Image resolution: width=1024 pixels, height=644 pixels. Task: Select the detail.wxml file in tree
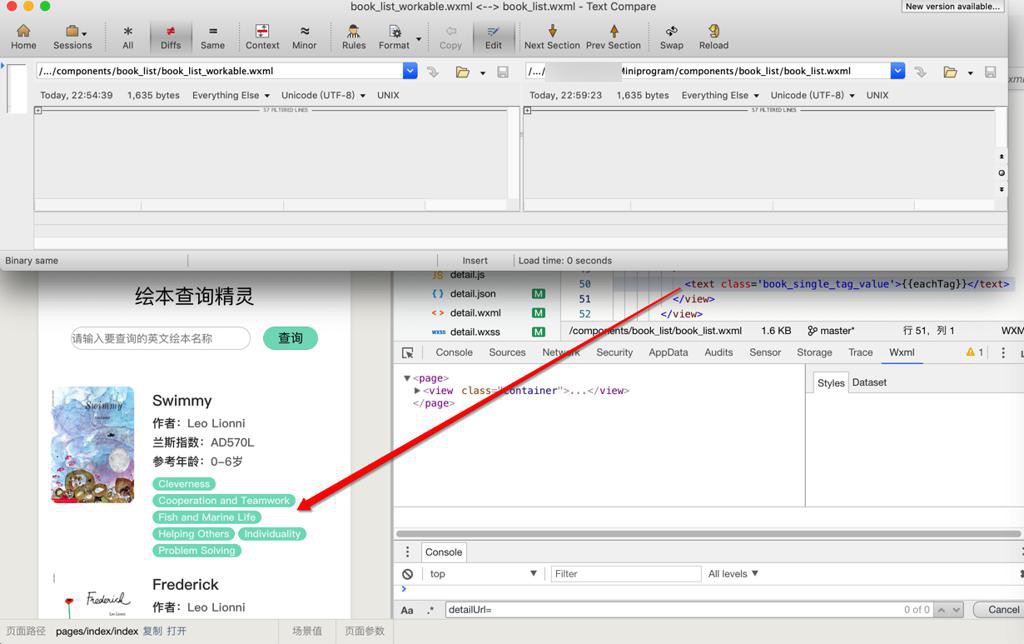click(475, 313)
